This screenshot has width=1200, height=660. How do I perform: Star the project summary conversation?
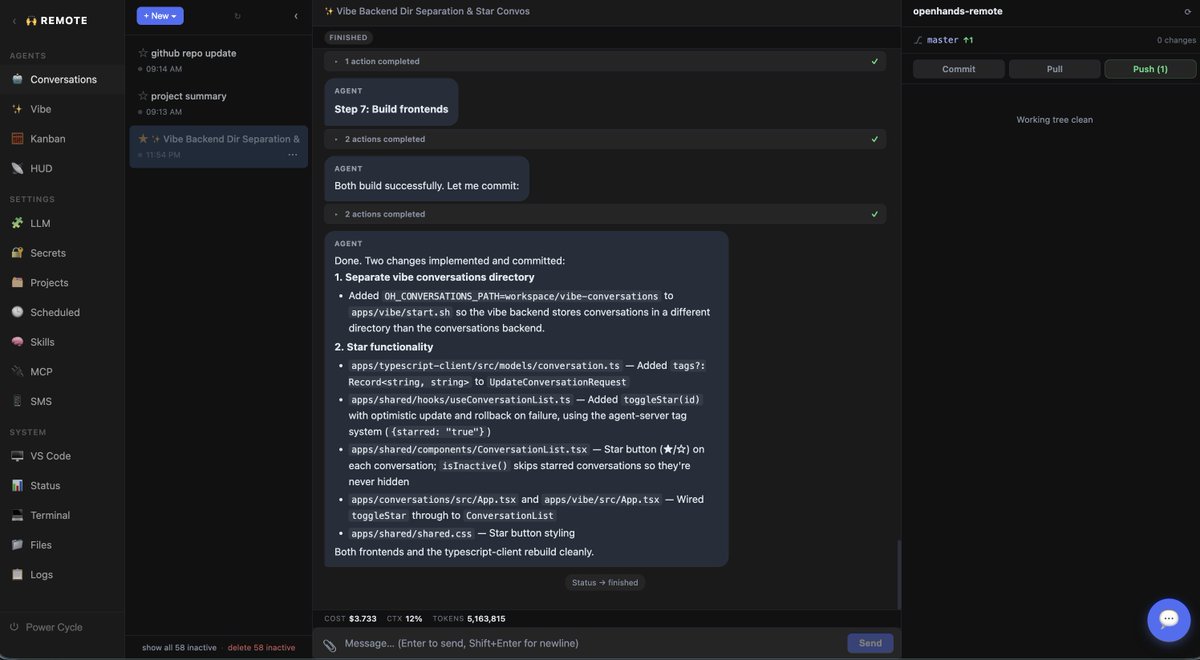(143, 96)
